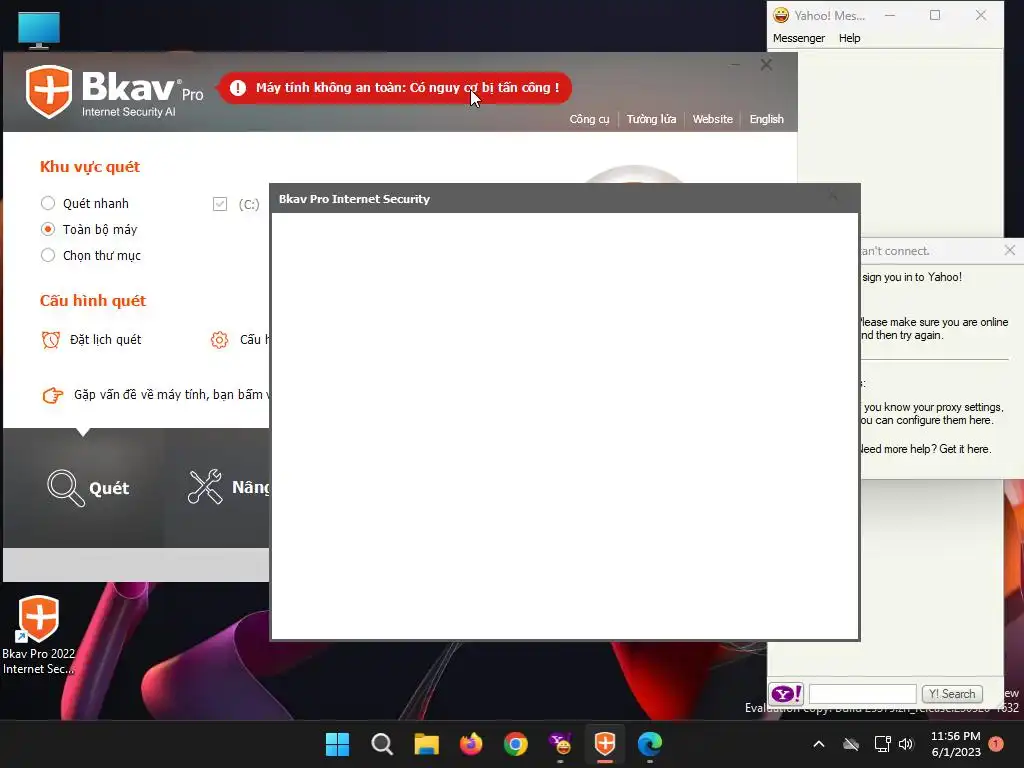Viewport: 1024px width, 768px height.
Task: Click the network tray icon
Action: (882, 744)
